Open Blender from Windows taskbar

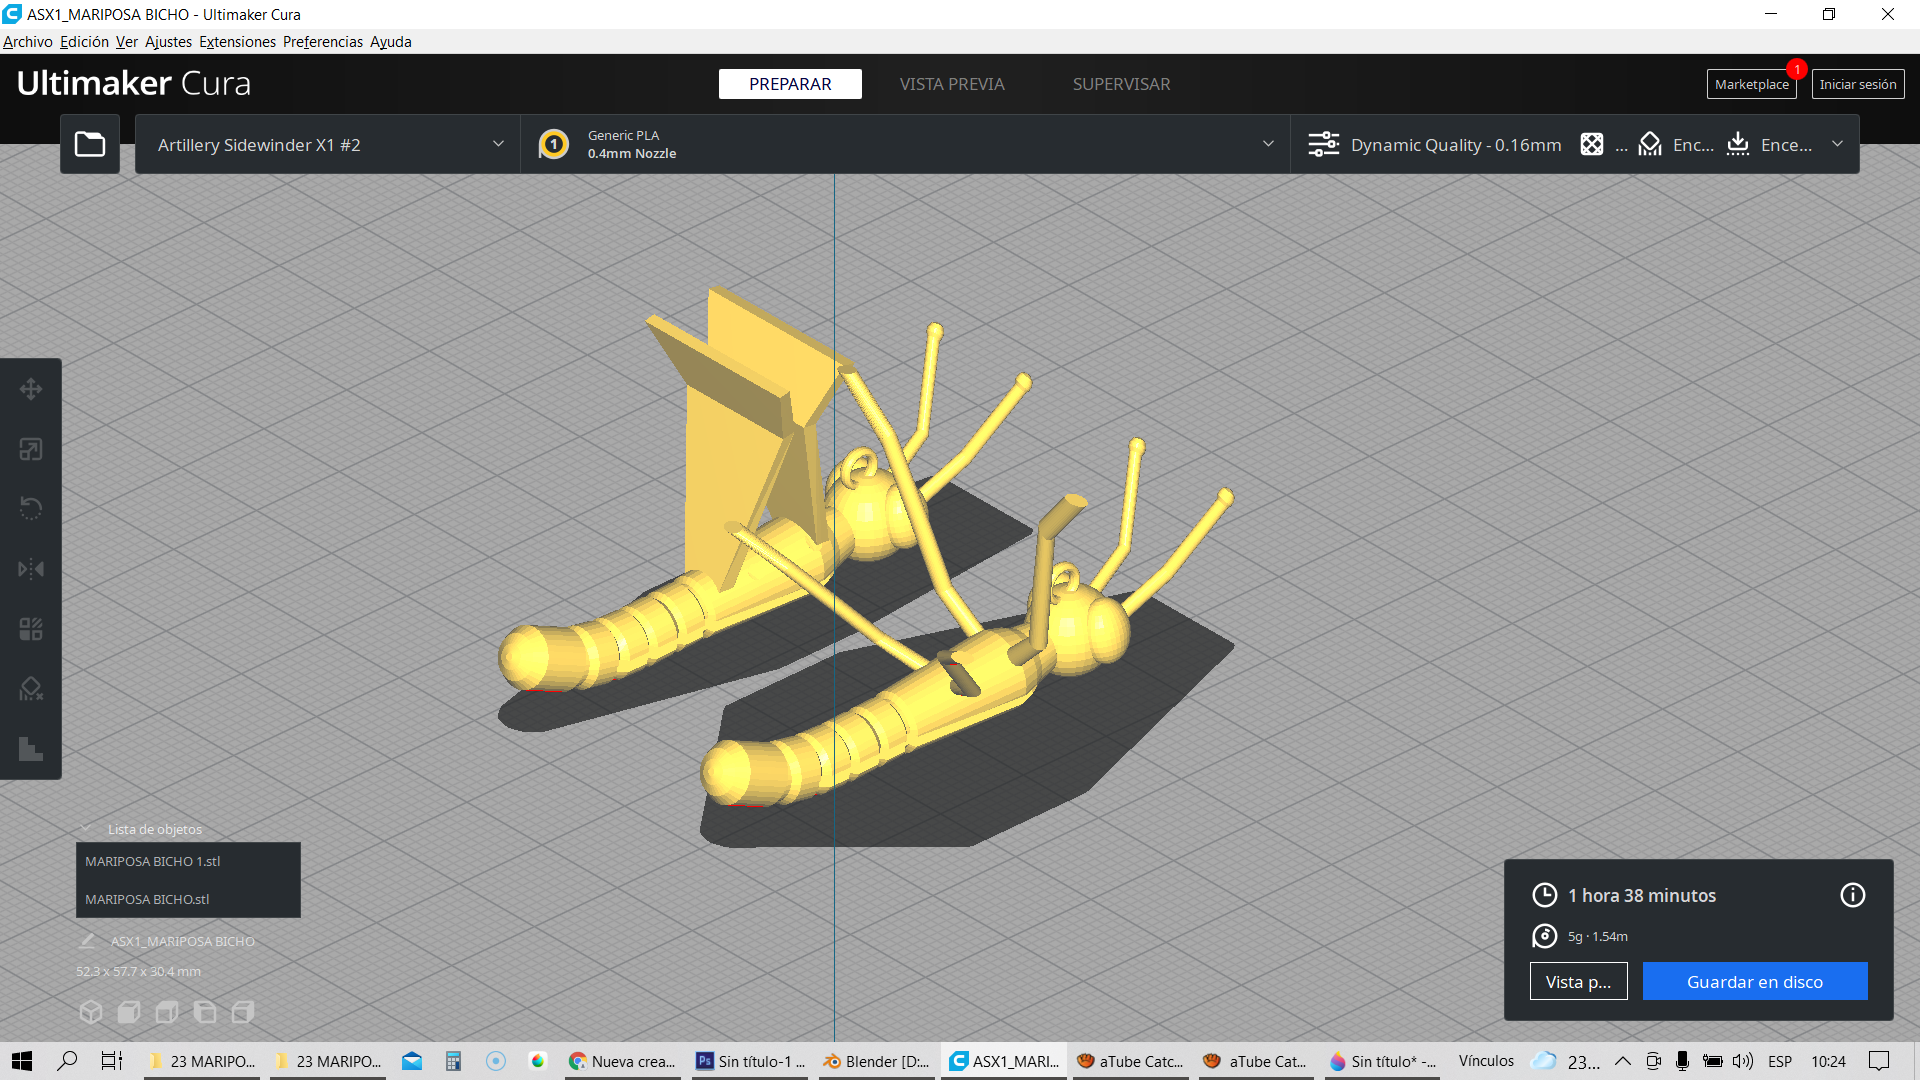click(x=876, y=1061)
